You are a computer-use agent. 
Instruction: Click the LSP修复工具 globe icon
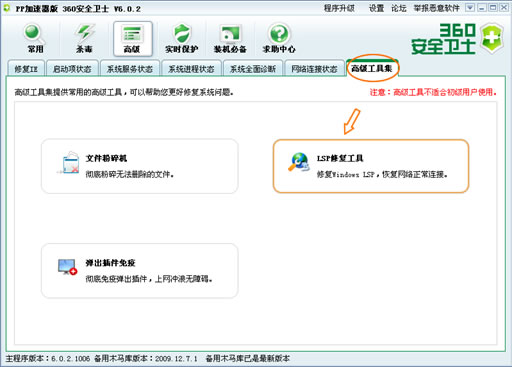pyautogui.click(x=298, y=162)
